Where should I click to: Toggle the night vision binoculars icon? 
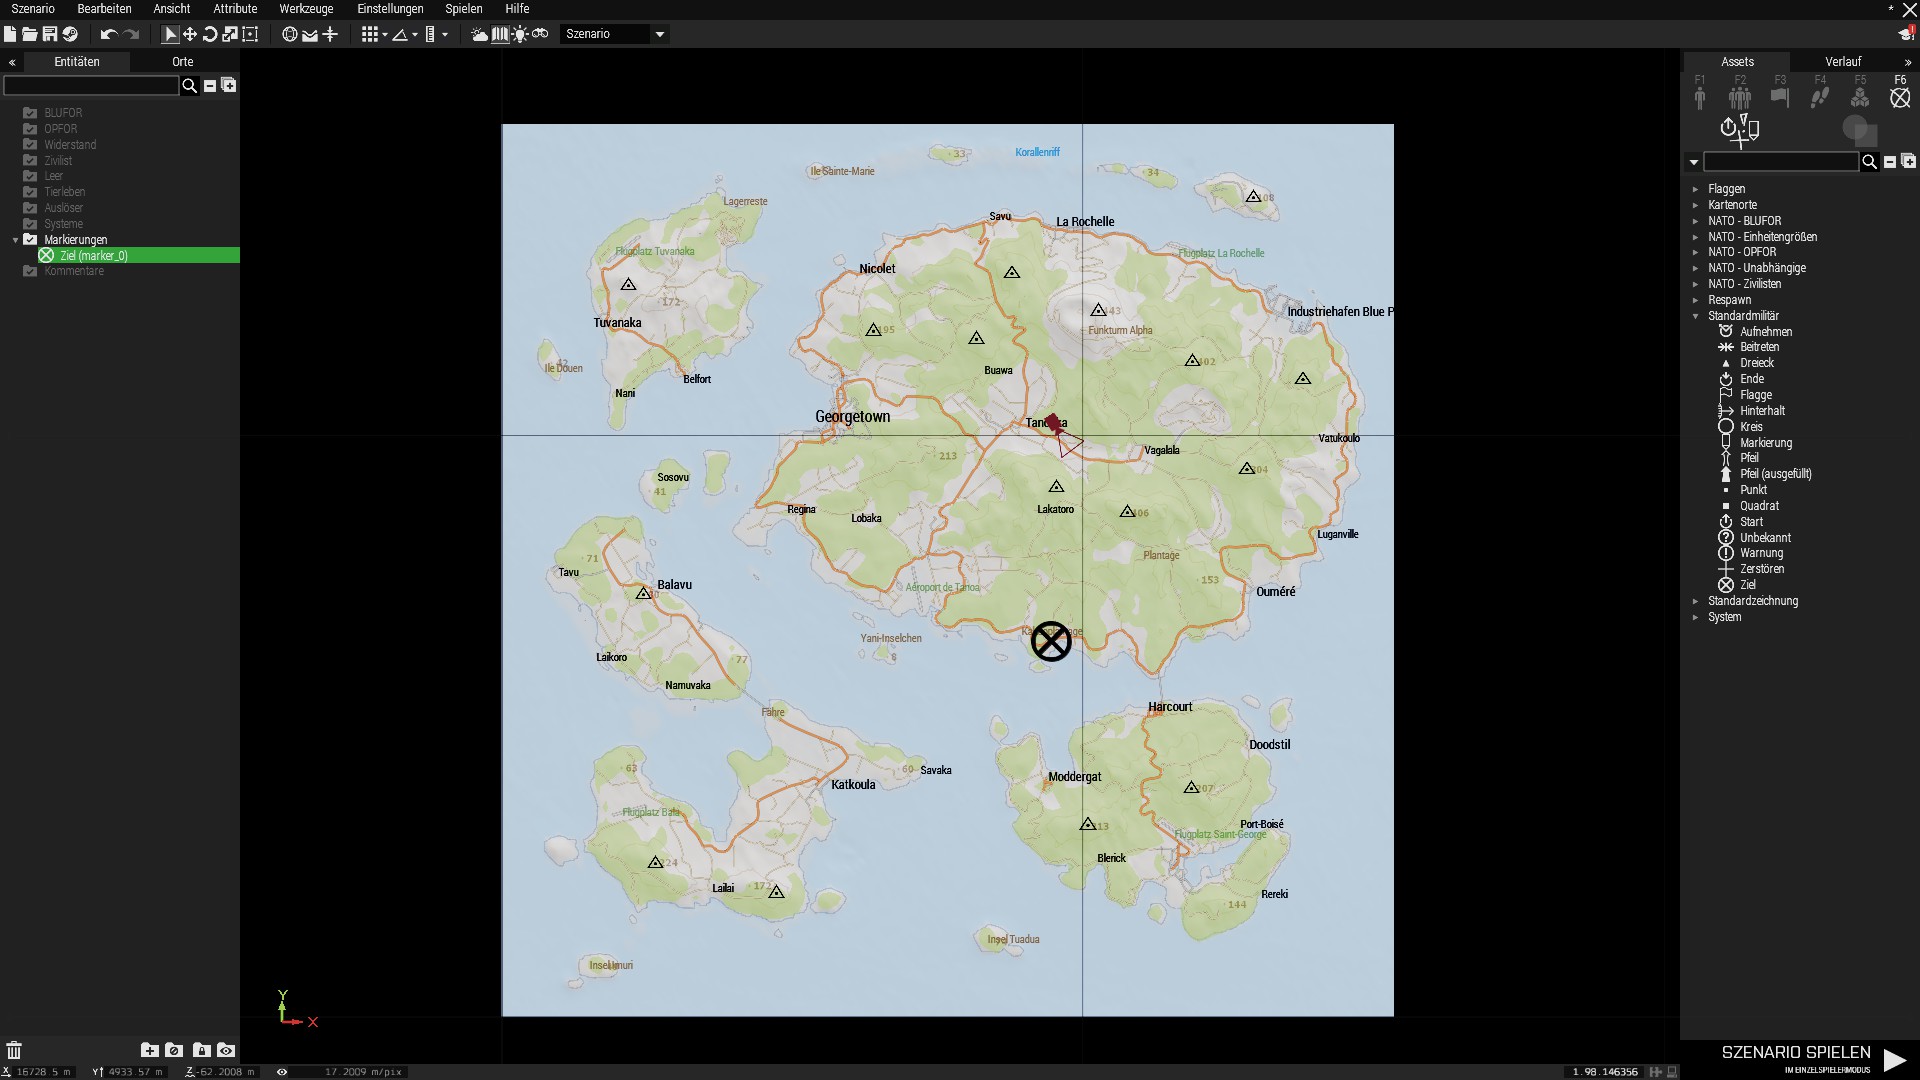[x=540, y=34]
